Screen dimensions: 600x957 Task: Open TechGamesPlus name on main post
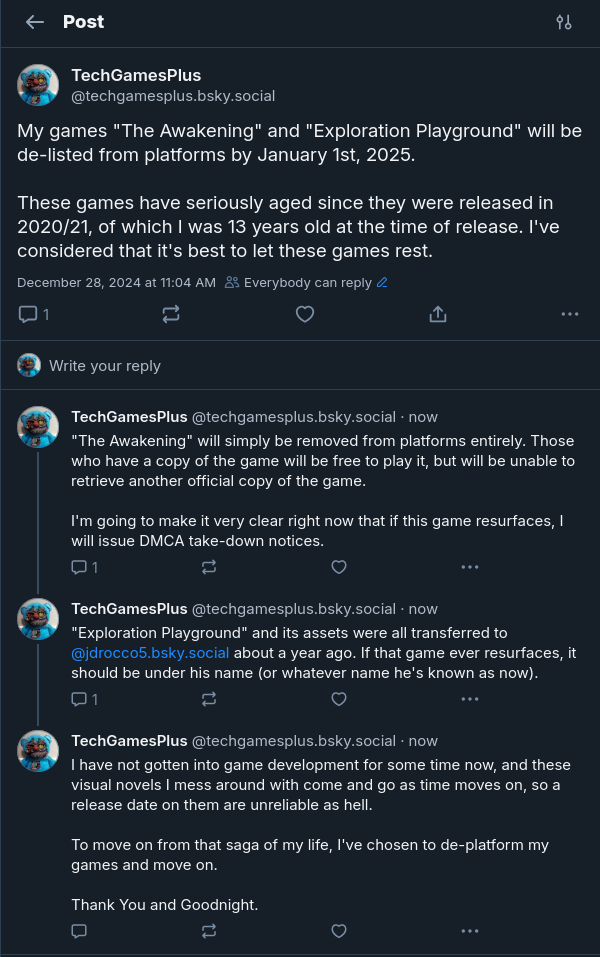[x=136, y=76]
